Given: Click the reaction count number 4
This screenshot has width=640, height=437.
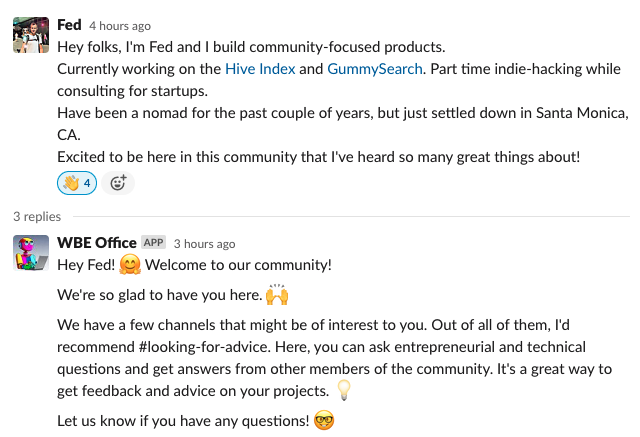Looking at the screenshot, I should tap(87, 183).
